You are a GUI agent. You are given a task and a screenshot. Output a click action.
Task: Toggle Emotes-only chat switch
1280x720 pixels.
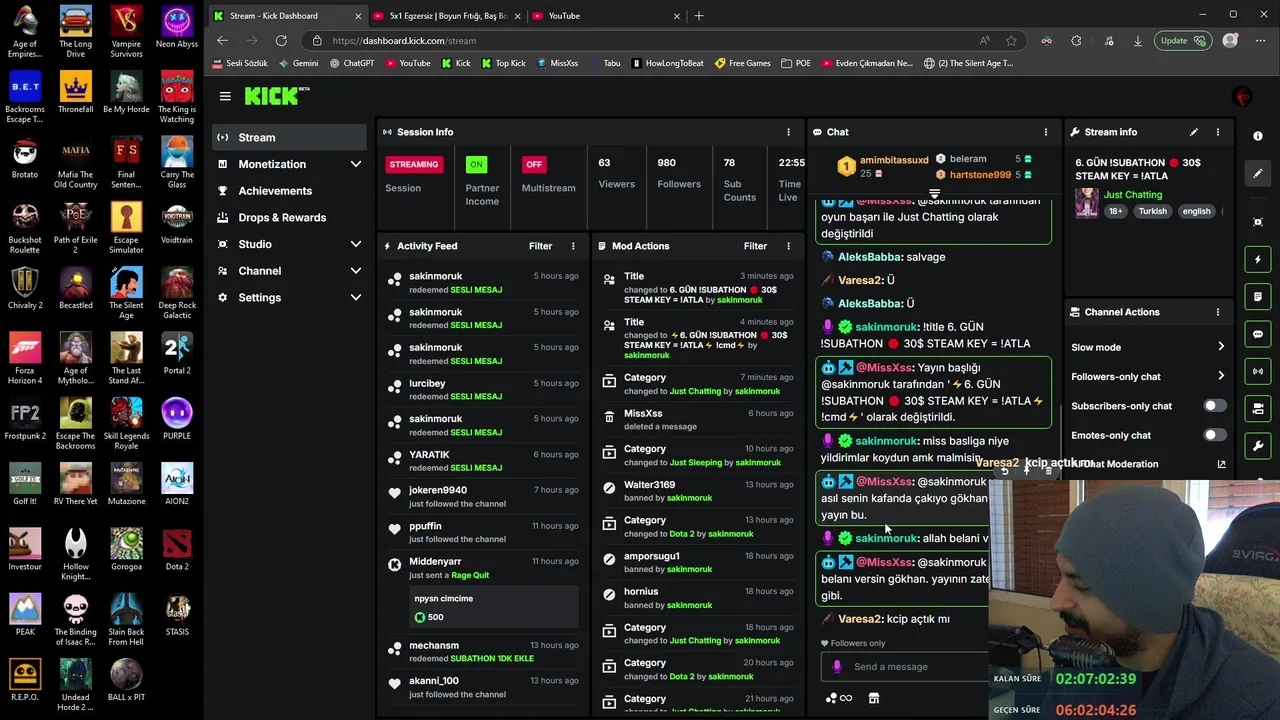1214,435
